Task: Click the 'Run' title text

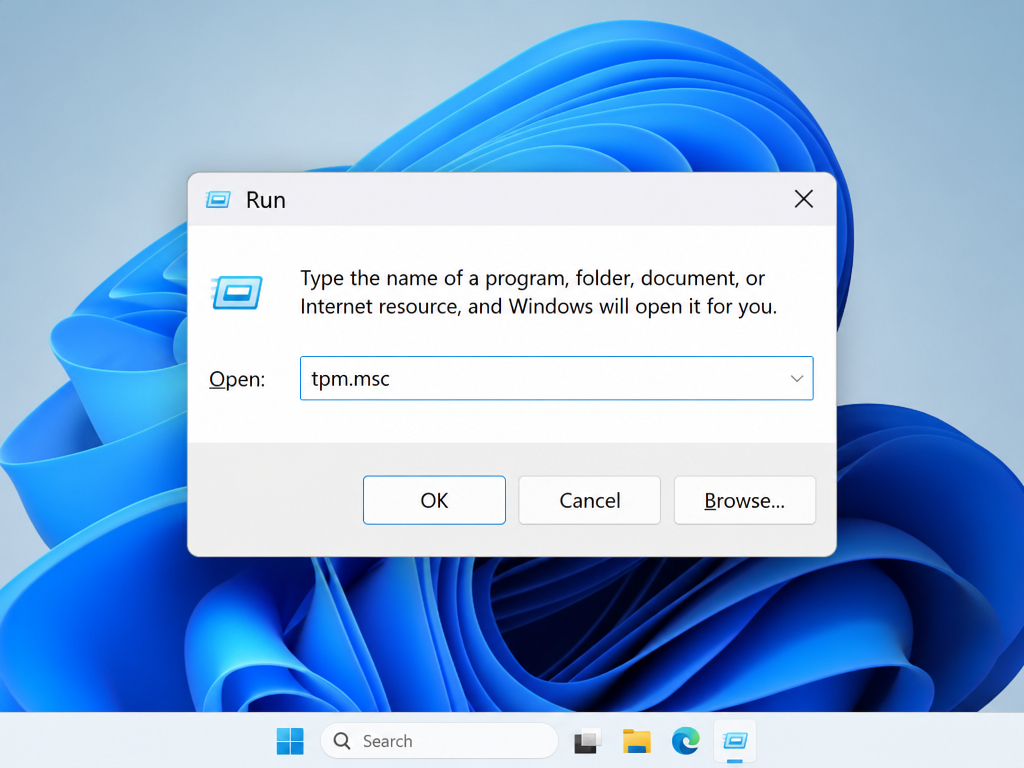Action: pyautogui.click(x=266, y=200)
